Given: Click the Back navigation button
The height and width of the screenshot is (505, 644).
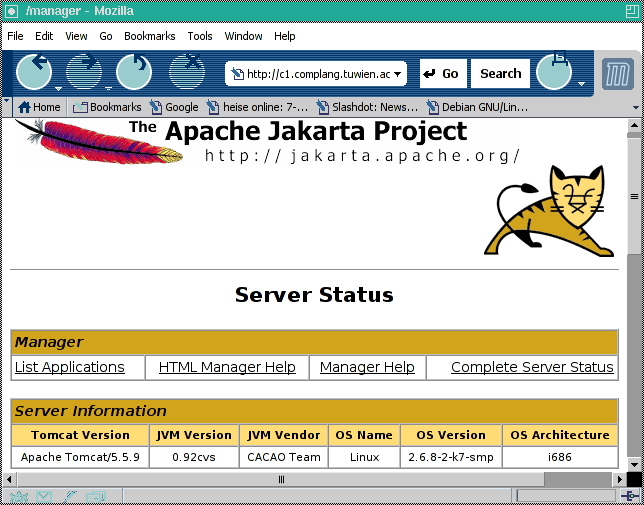Looking at the screenshot, I should point(34,72).
